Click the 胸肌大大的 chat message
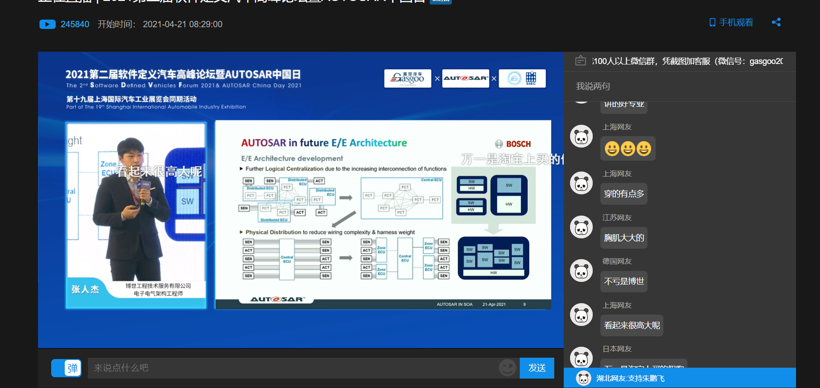The height and width of the screenshot is (388, 820). pyautogui.click(x=624, y=238)
